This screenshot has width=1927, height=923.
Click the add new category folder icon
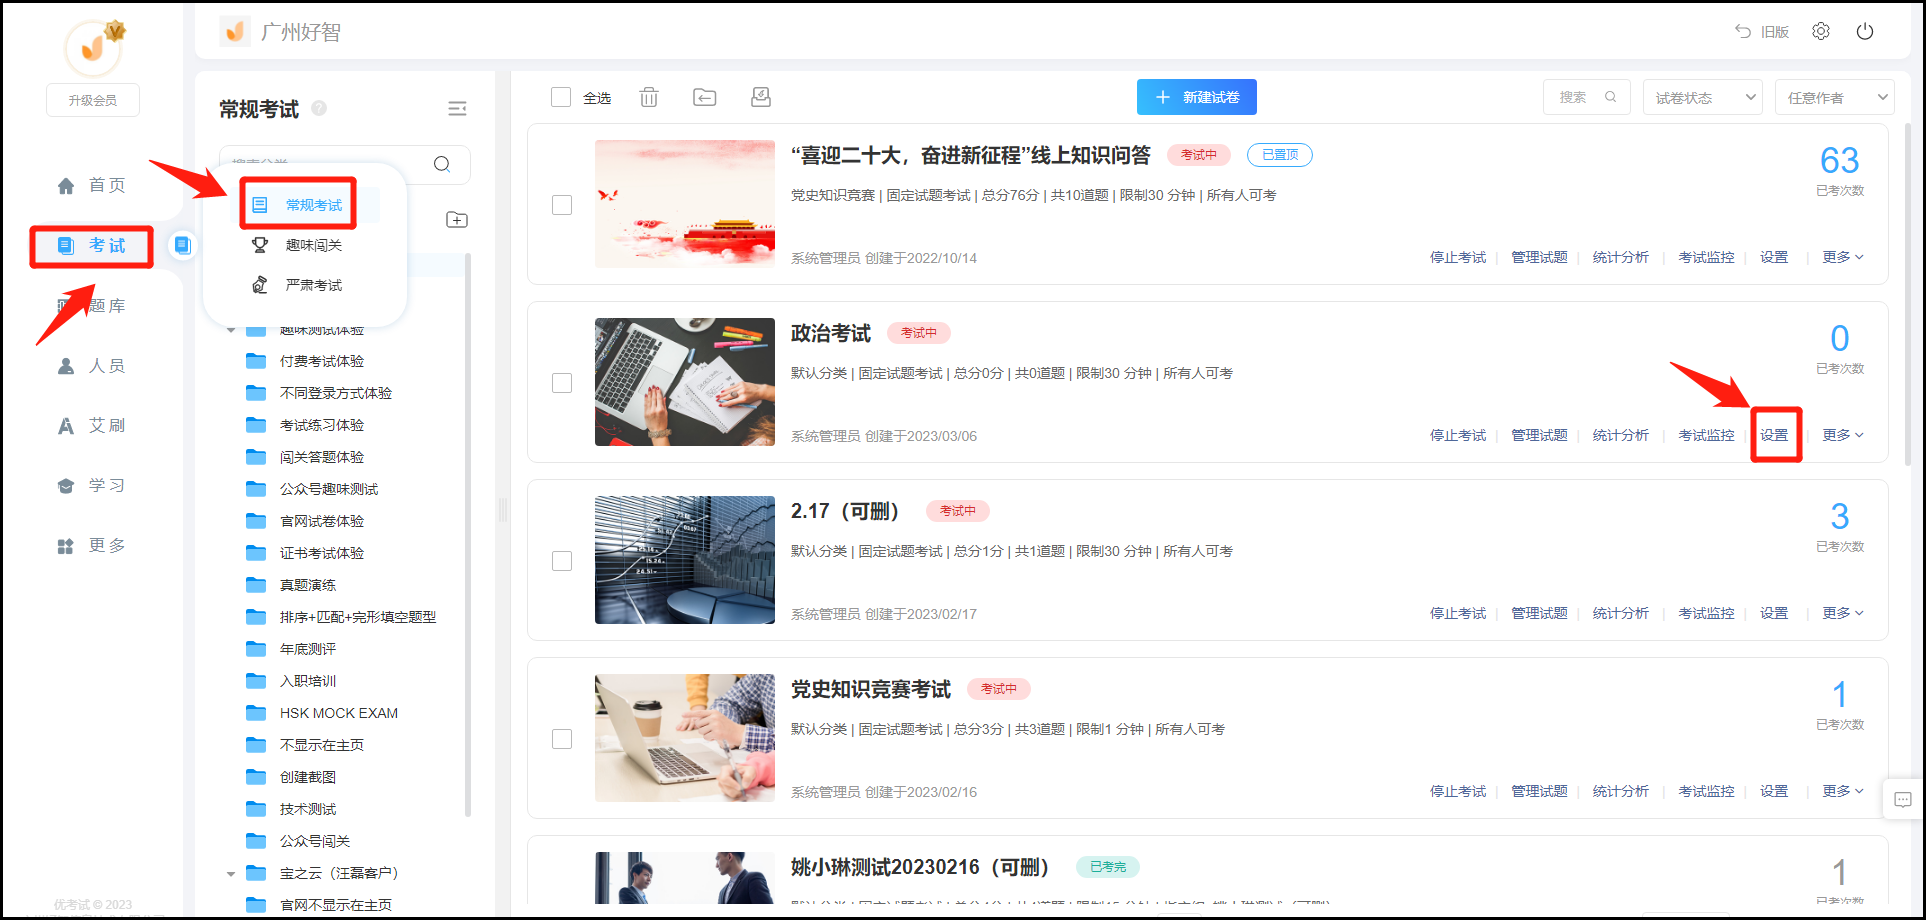pos(457,220)
